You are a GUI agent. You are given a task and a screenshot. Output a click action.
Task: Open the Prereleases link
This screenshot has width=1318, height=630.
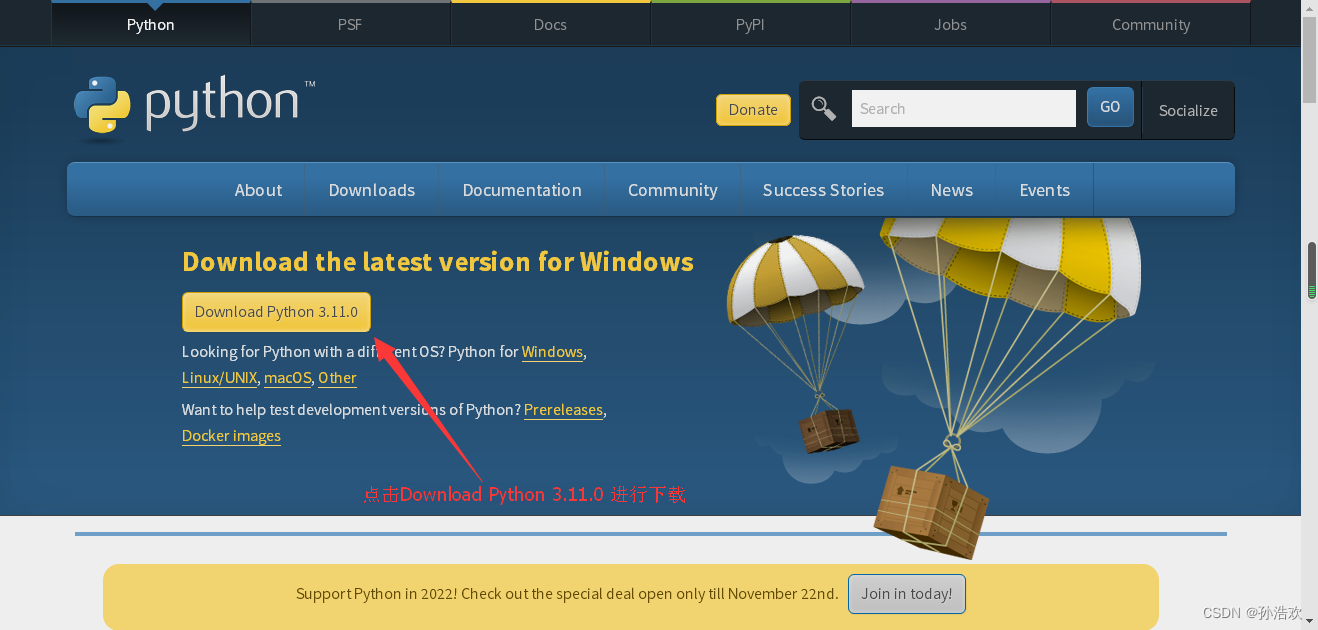[563, 410]
